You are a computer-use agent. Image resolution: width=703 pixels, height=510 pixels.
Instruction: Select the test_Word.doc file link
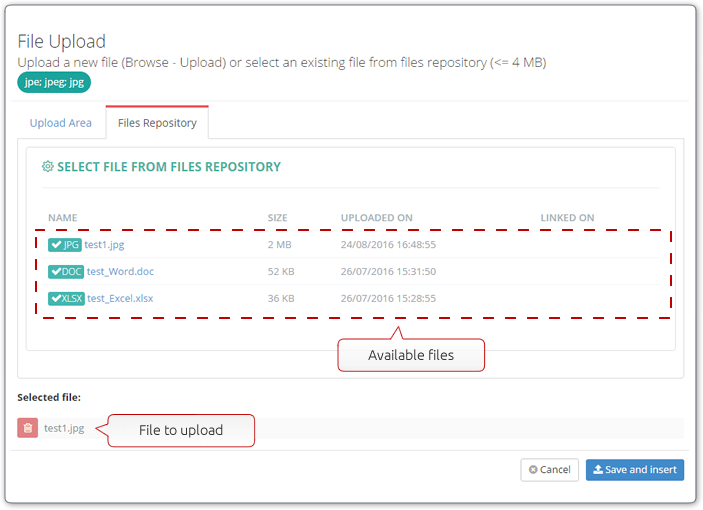coord(120,272)
